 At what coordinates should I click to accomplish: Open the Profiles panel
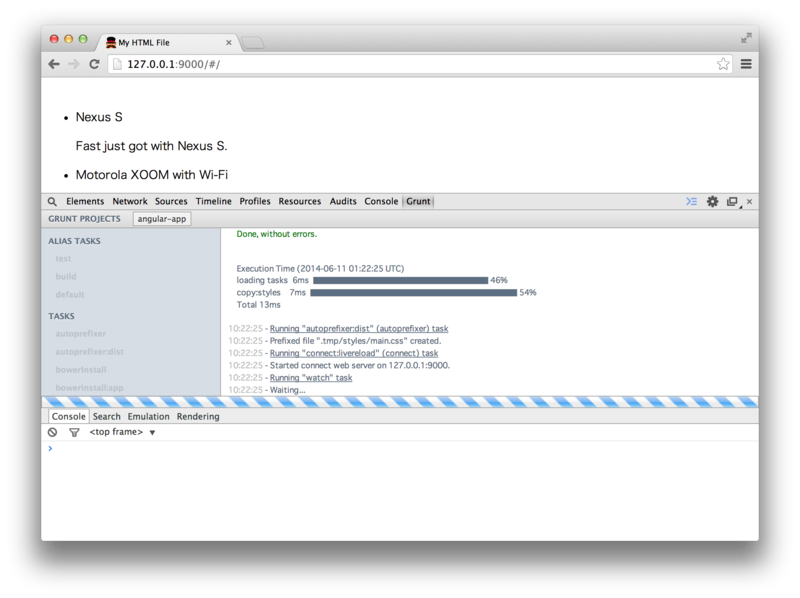(255, 202)
